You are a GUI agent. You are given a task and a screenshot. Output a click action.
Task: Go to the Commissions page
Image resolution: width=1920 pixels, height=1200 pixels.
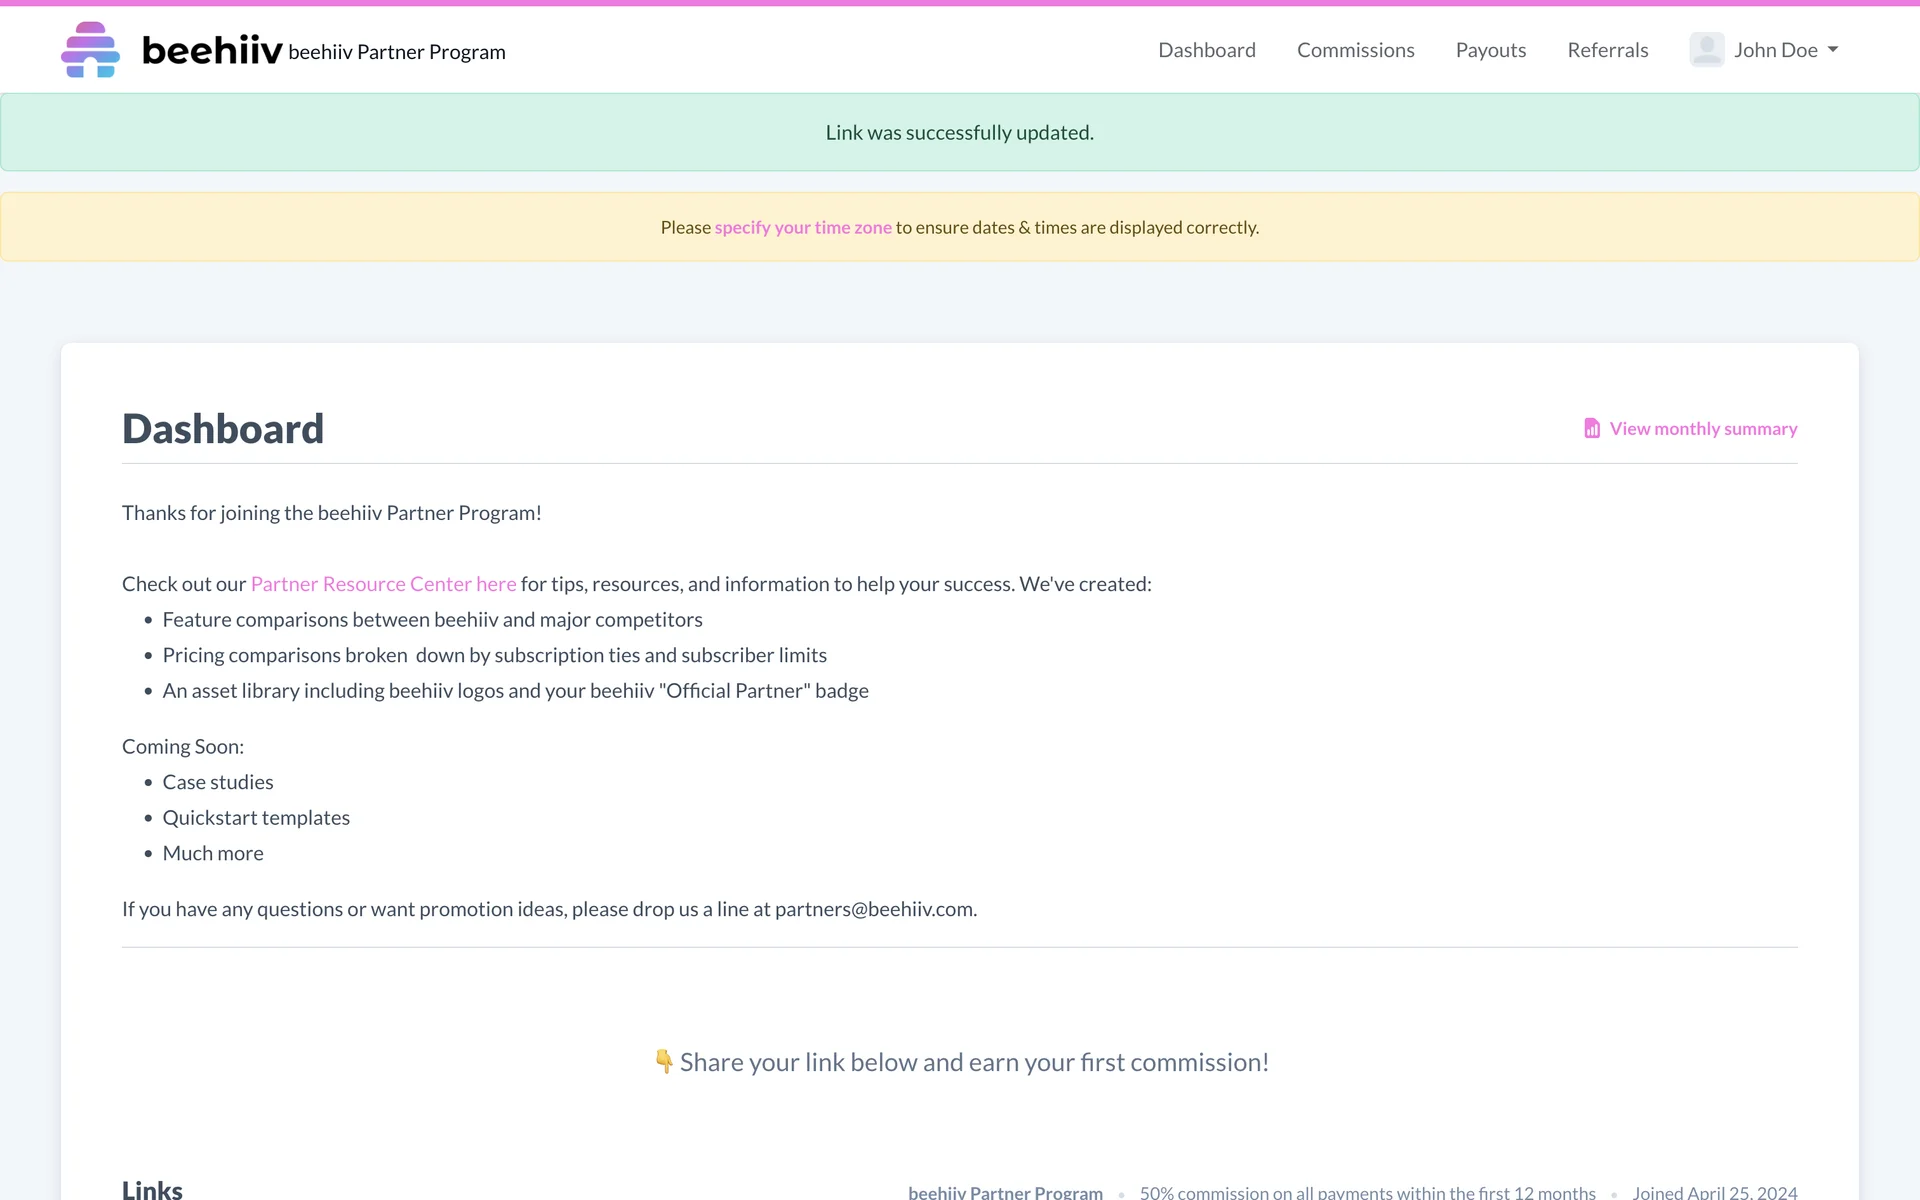1355,50
